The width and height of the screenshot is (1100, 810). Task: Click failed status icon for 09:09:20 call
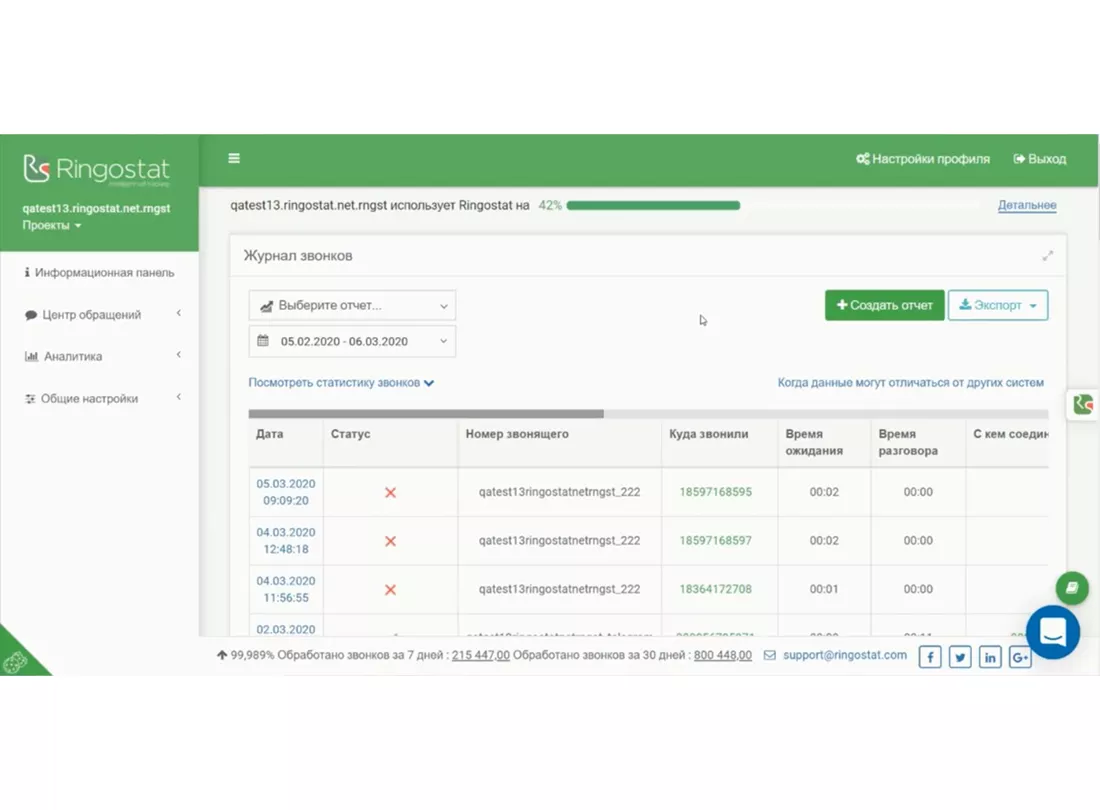pyautogui.click(x=391, y=493)
